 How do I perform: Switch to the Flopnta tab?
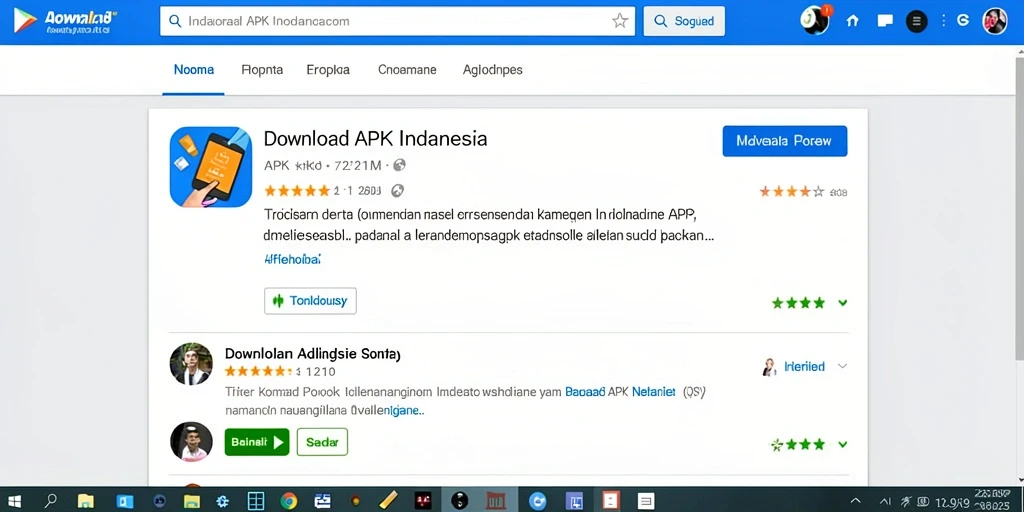(262, 70)
